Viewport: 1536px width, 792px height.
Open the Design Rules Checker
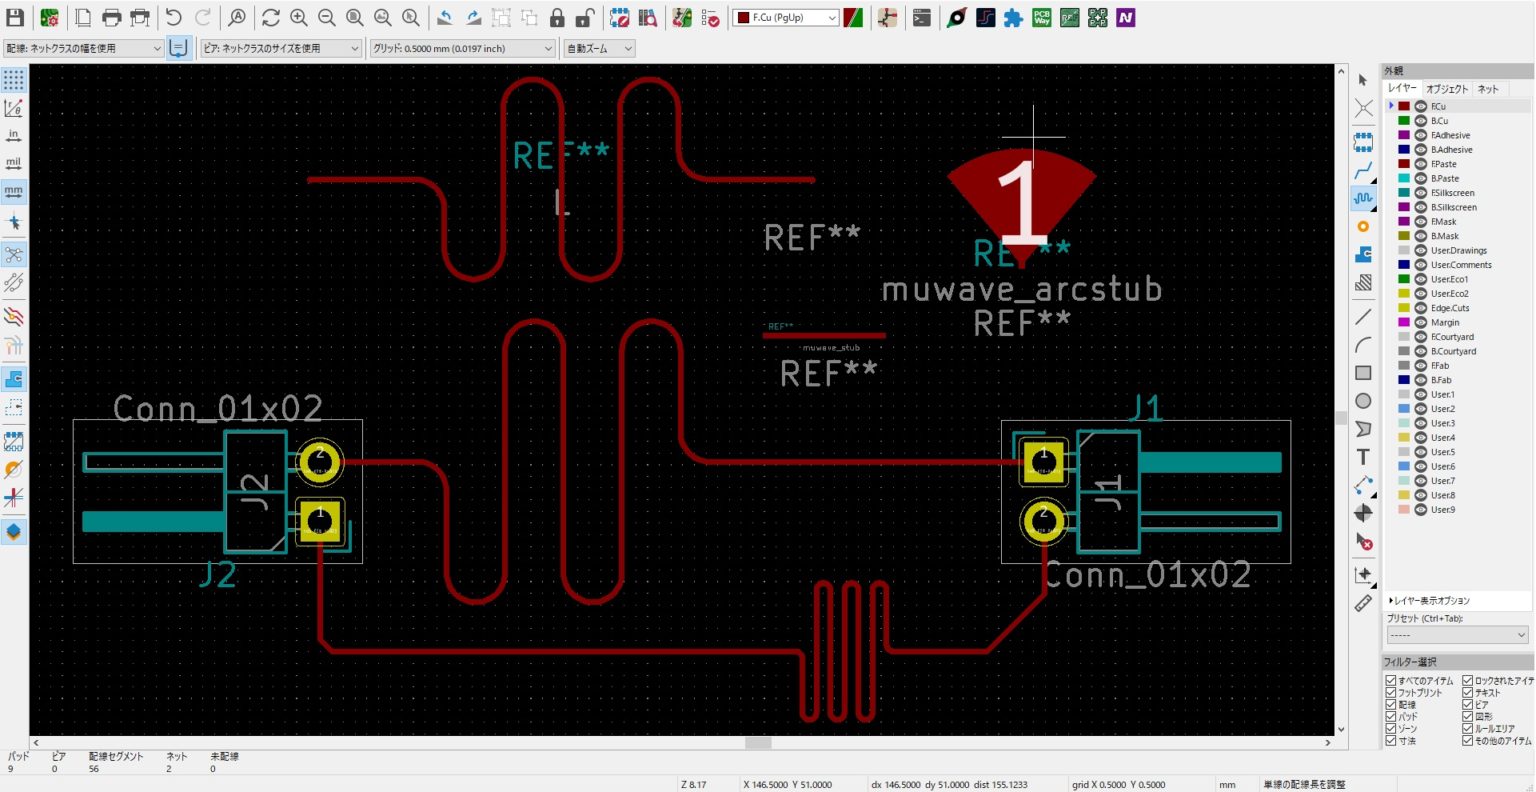(710, 18)
